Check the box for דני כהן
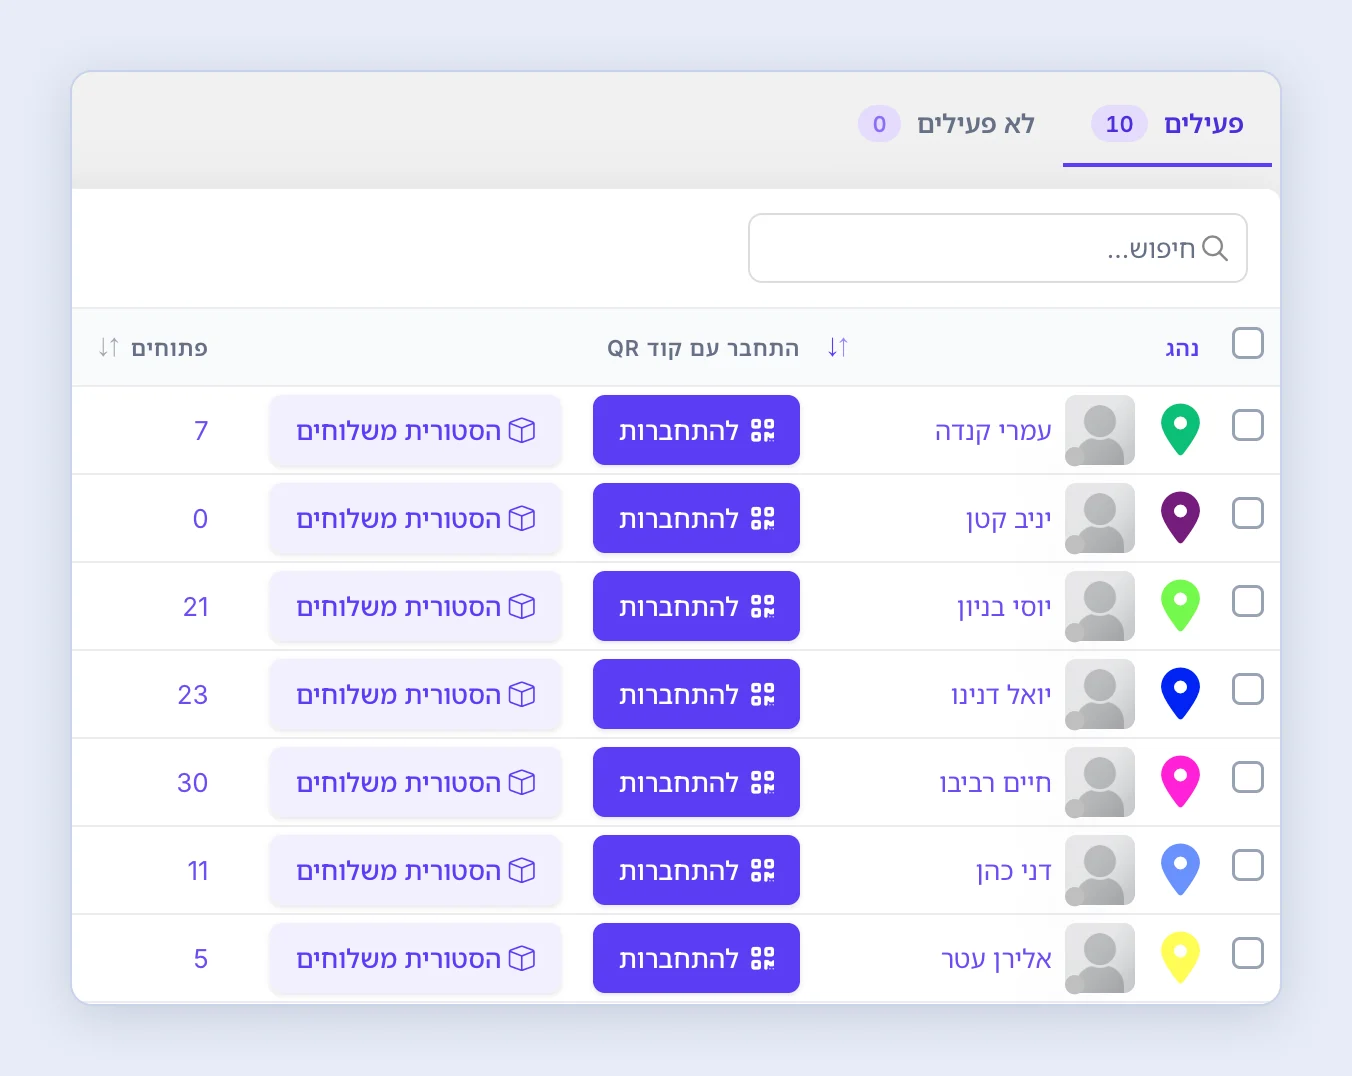 (1248, 865)
